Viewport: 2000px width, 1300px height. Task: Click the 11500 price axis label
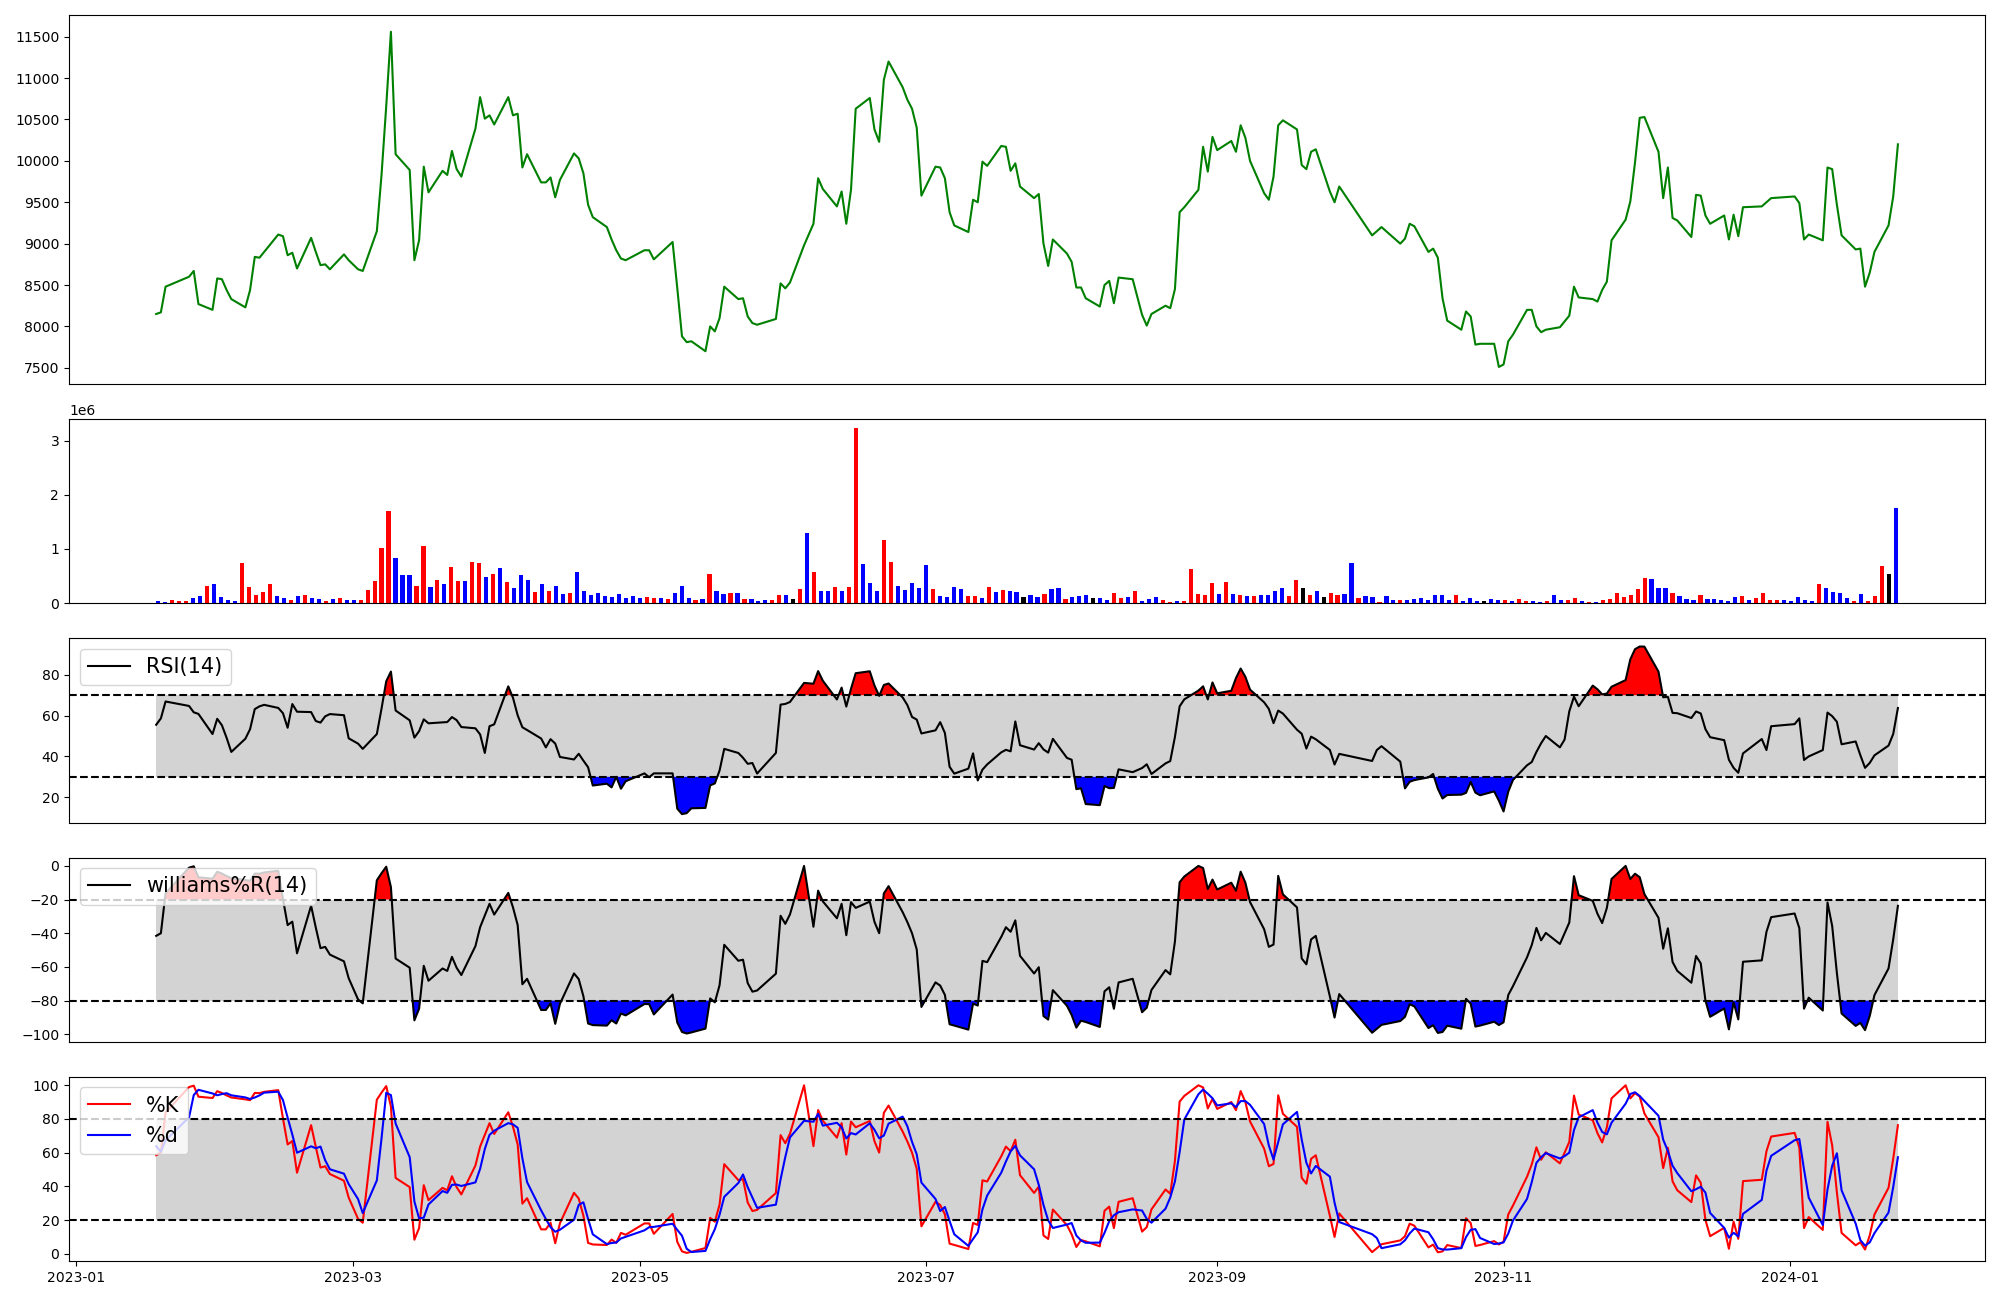coord(38,38)
